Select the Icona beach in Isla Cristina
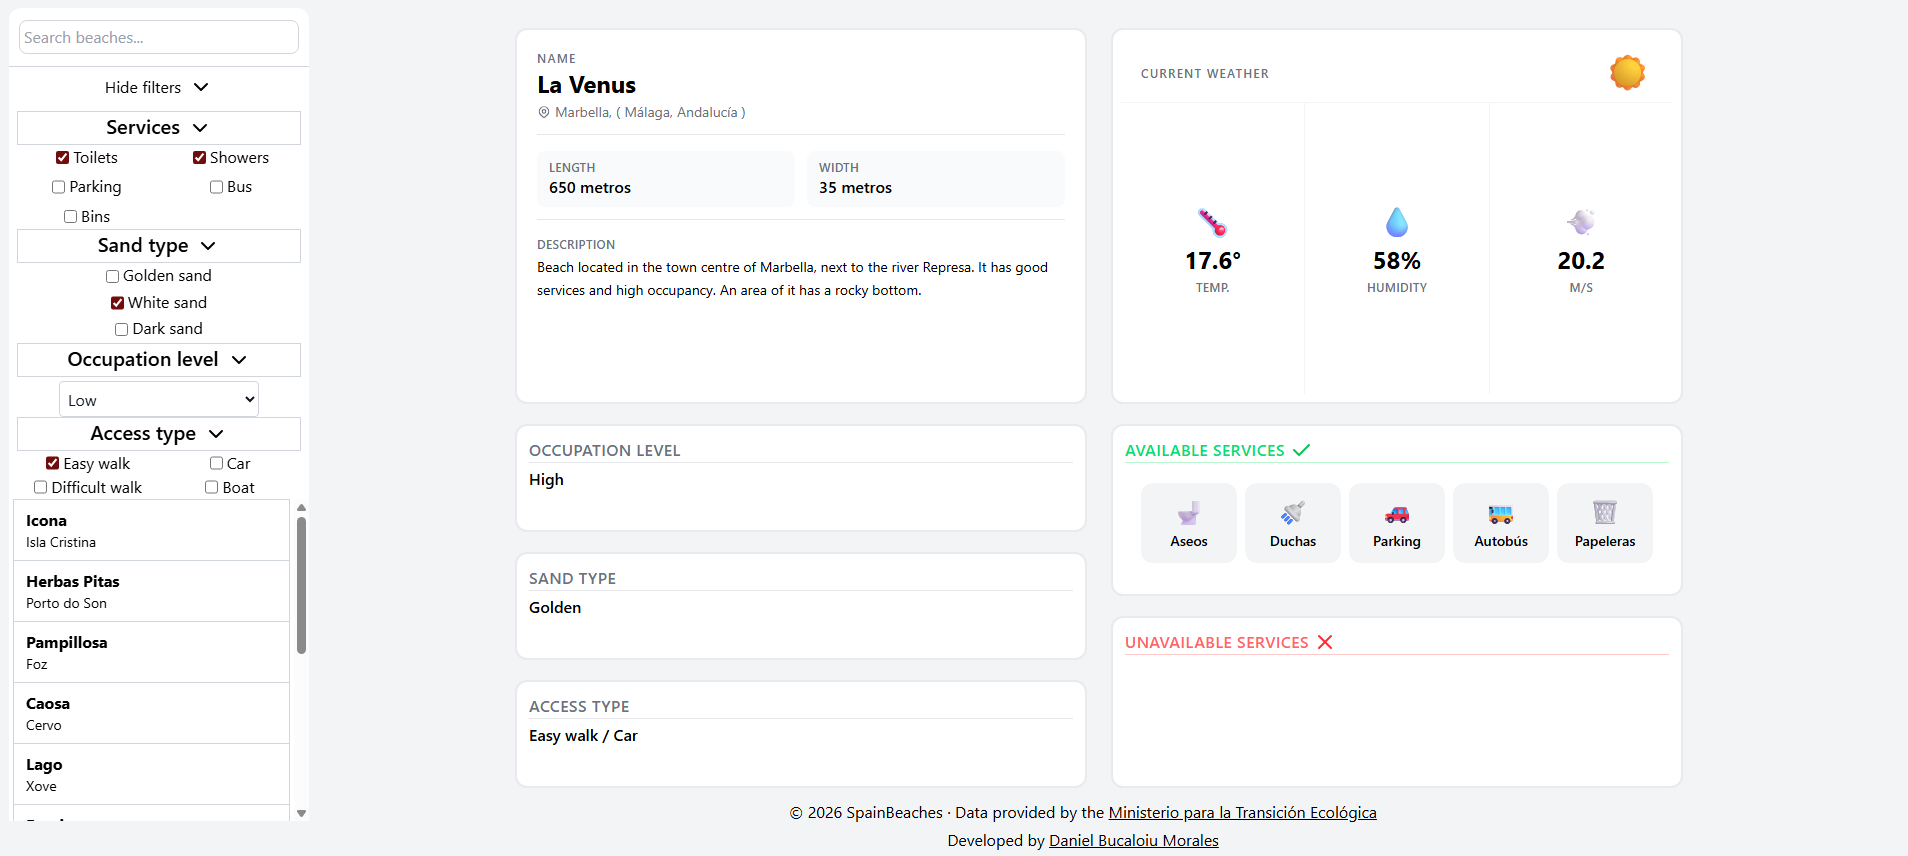The width and height of the screenshot is (1908, 856). (x=151, y=530)
